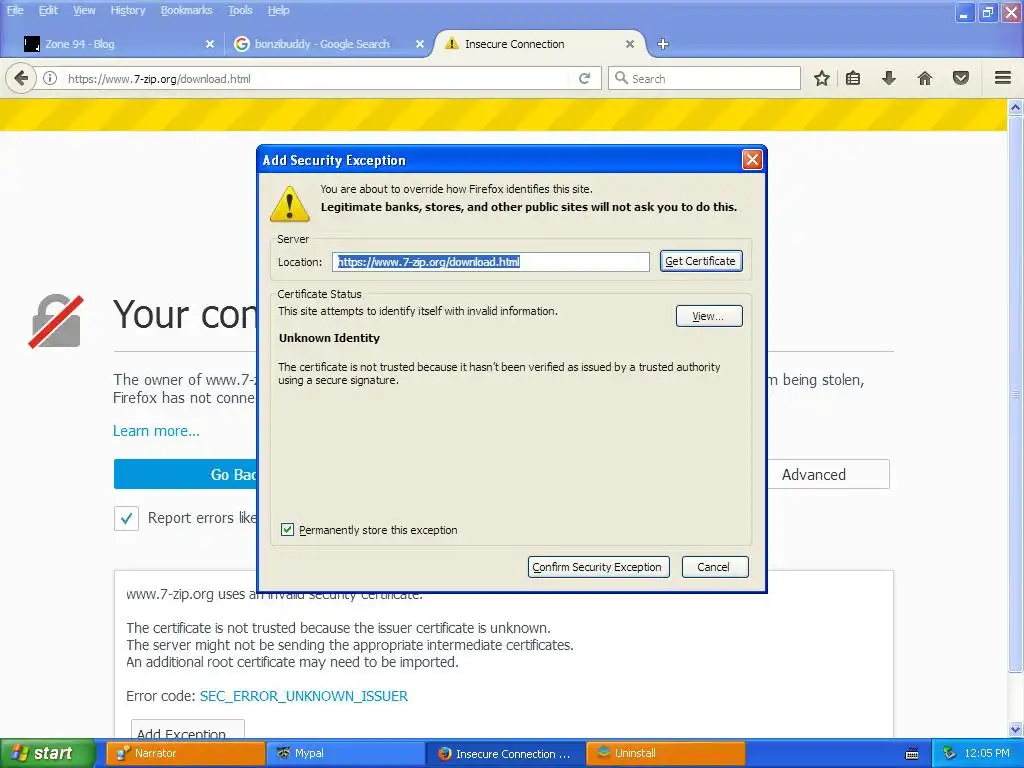
Task: Click the page scrollbar up arrow
Action: click(x=1015, y=107)
